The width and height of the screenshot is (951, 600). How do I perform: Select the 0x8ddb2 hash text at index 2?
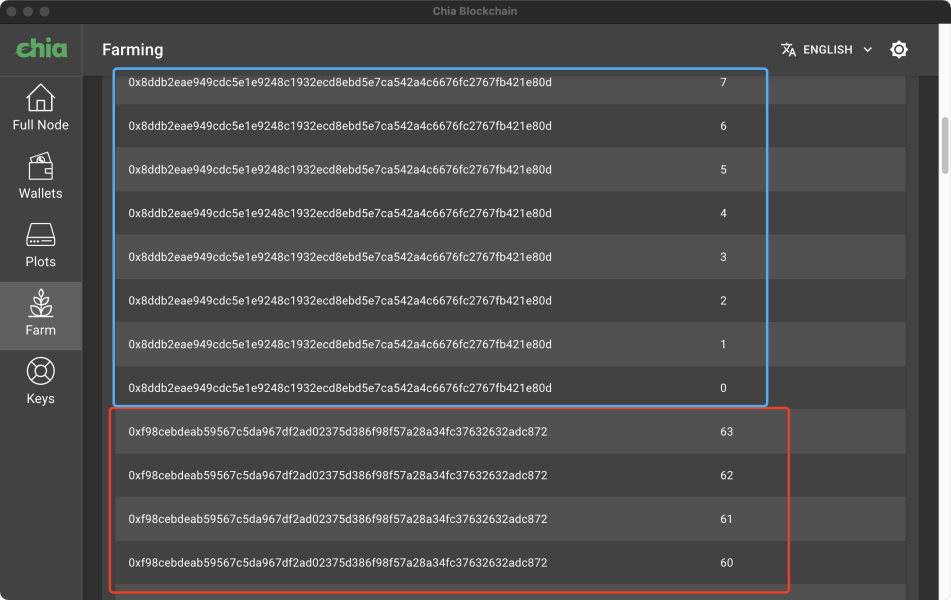point(340,301)
